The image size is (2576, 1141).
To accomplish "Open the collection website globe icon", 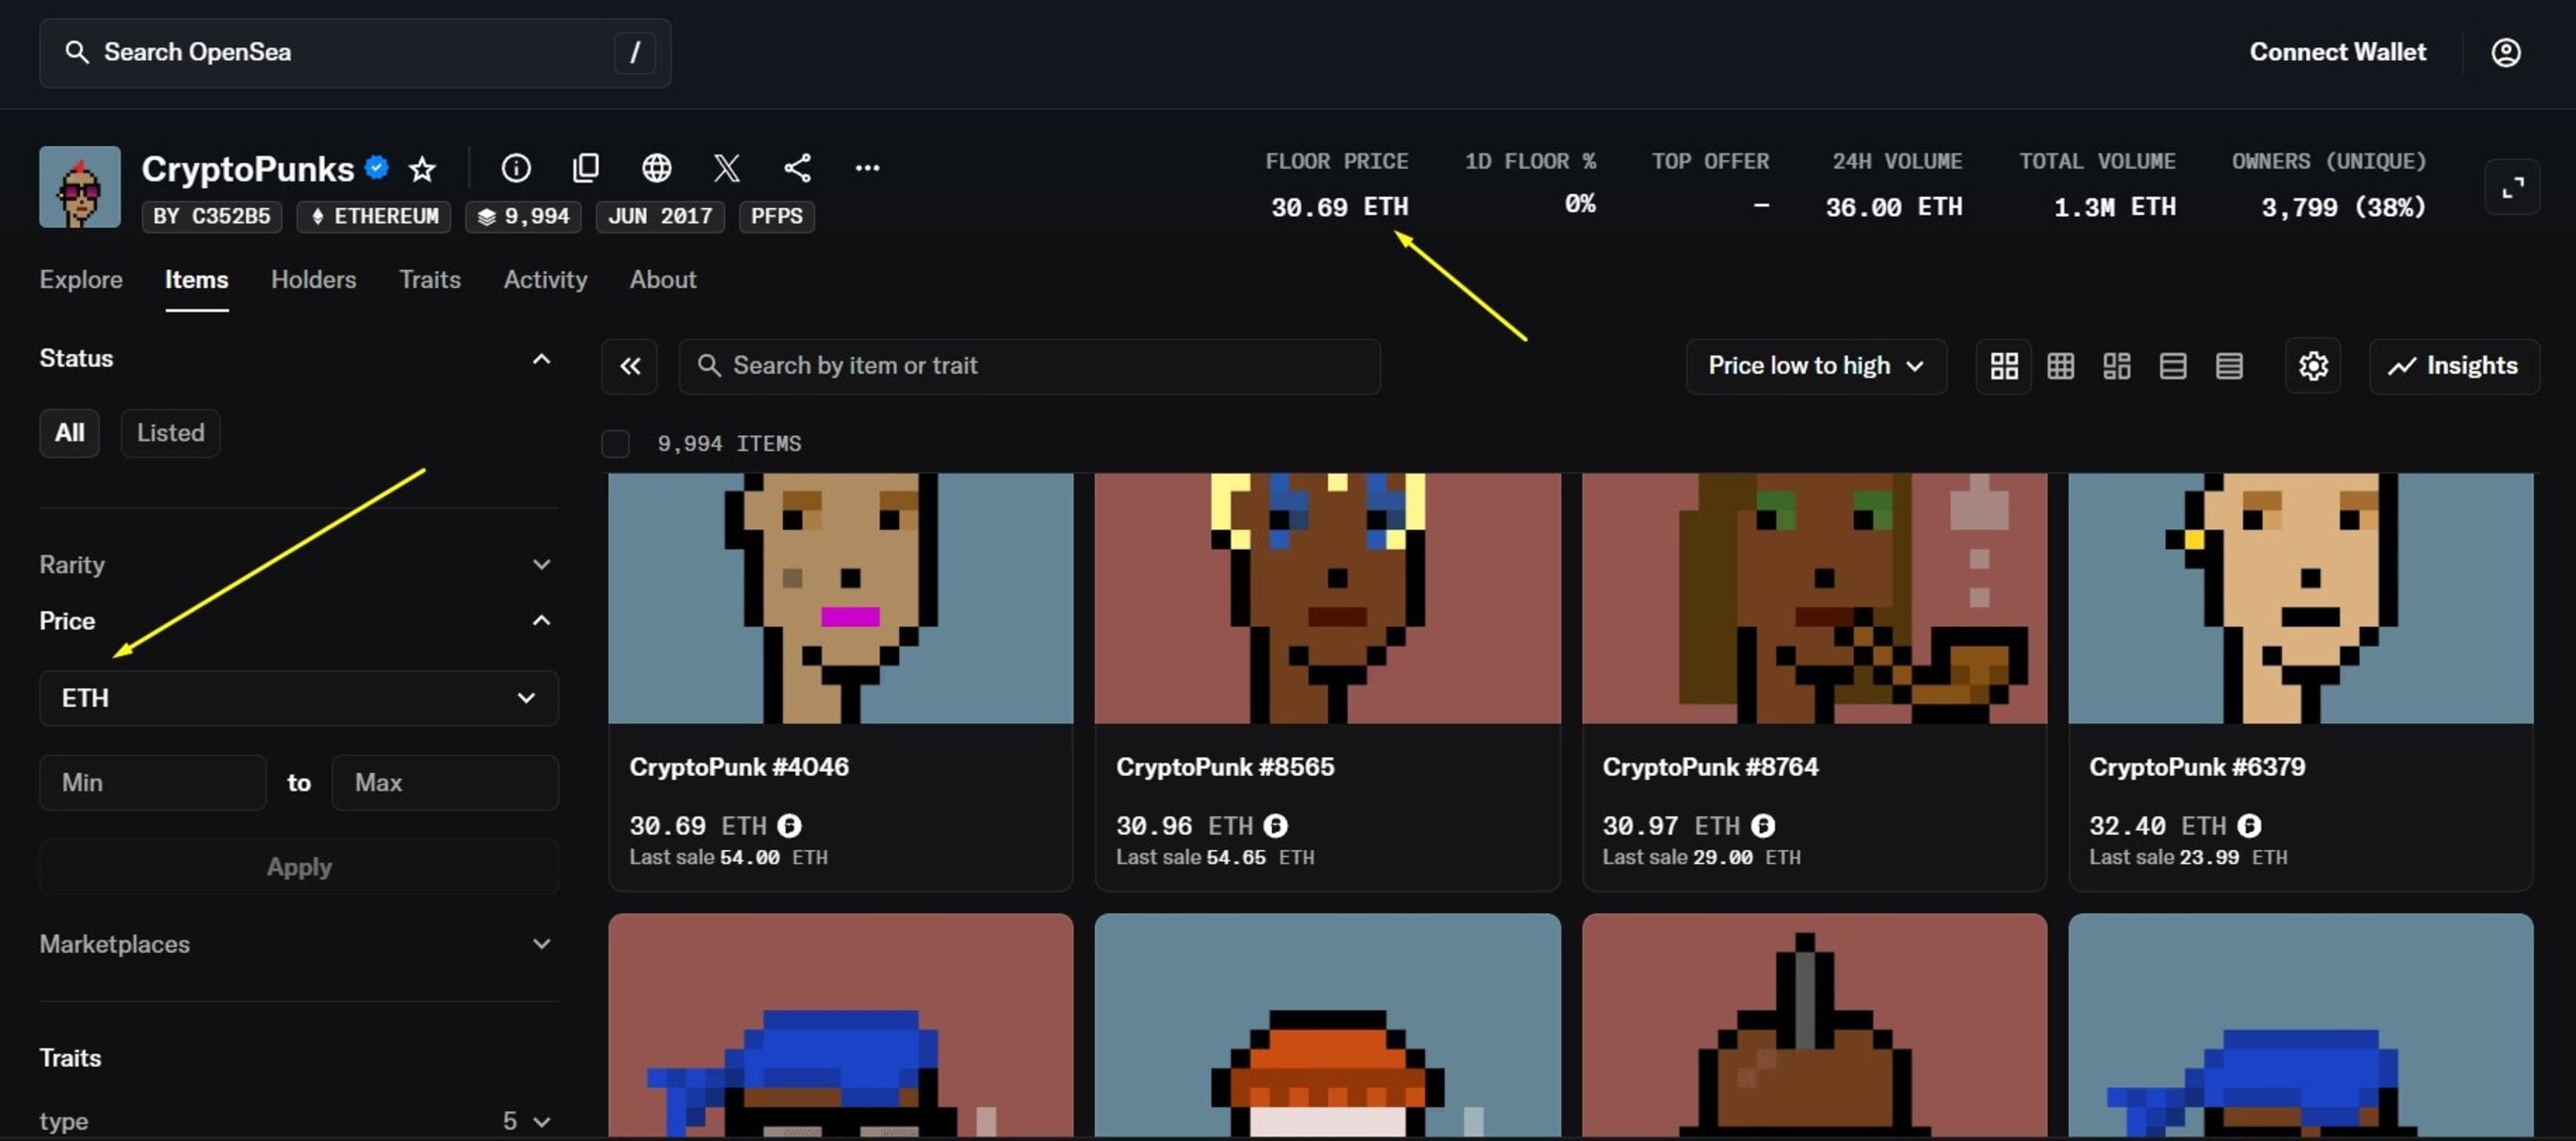I will (656, 168).
